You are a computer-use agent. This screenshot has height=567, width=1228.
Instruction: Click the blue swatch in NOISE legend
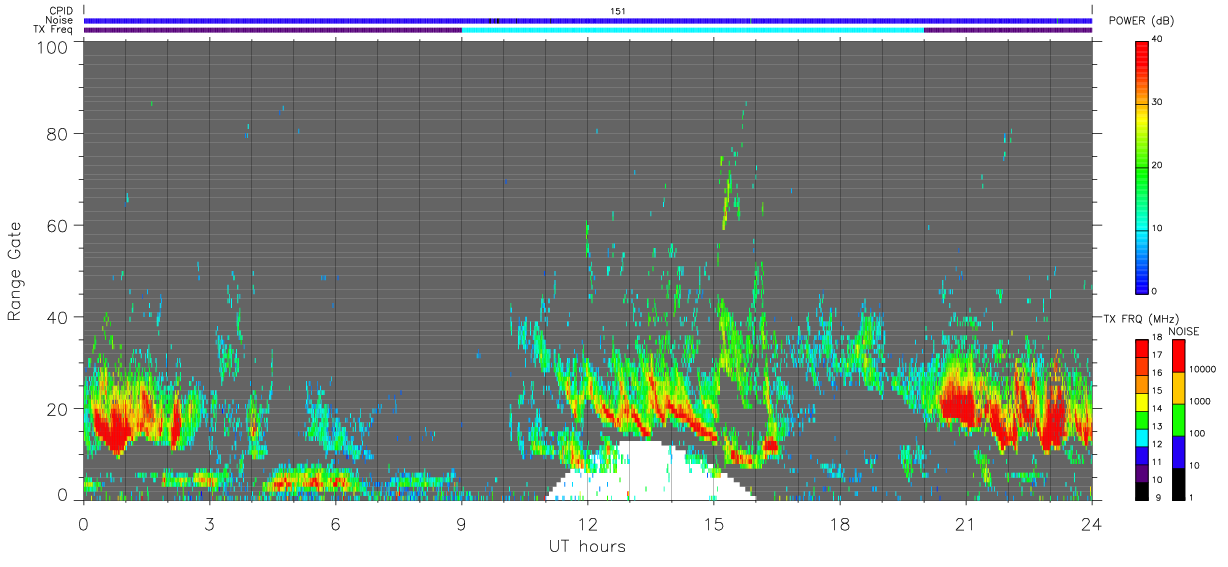coord(1179,450)
